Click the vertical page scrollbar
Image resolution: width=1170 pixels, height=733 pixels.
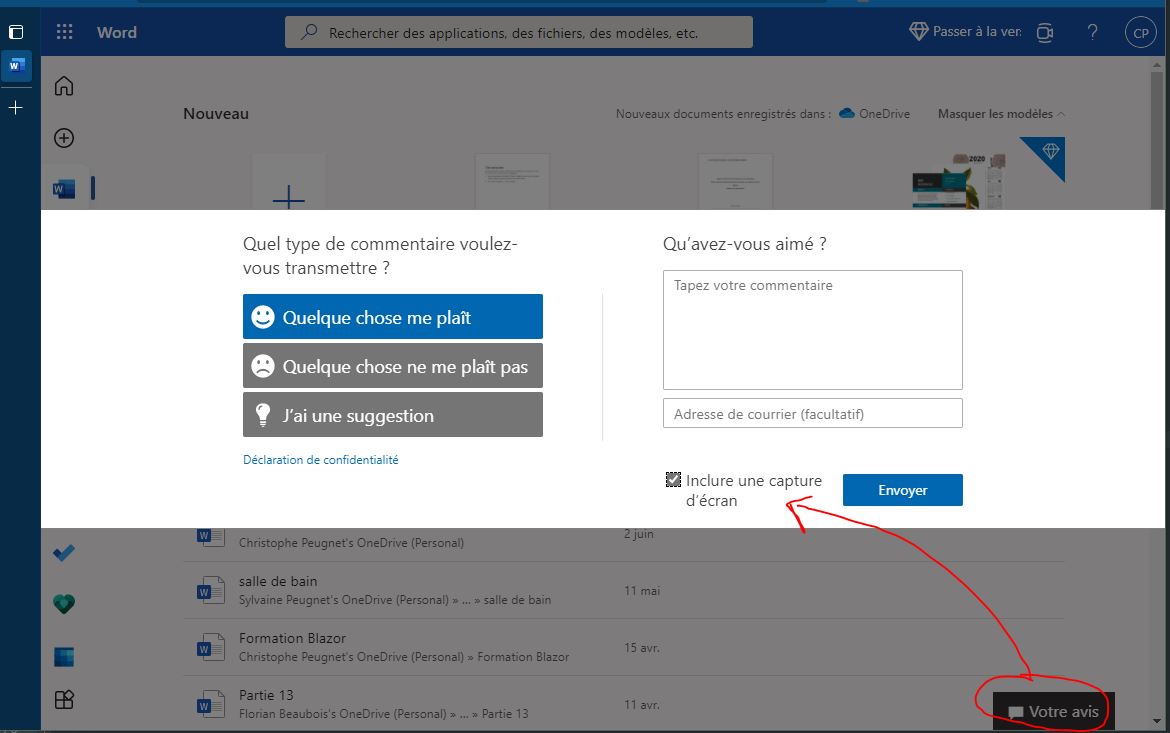(x=1157, y=142)
